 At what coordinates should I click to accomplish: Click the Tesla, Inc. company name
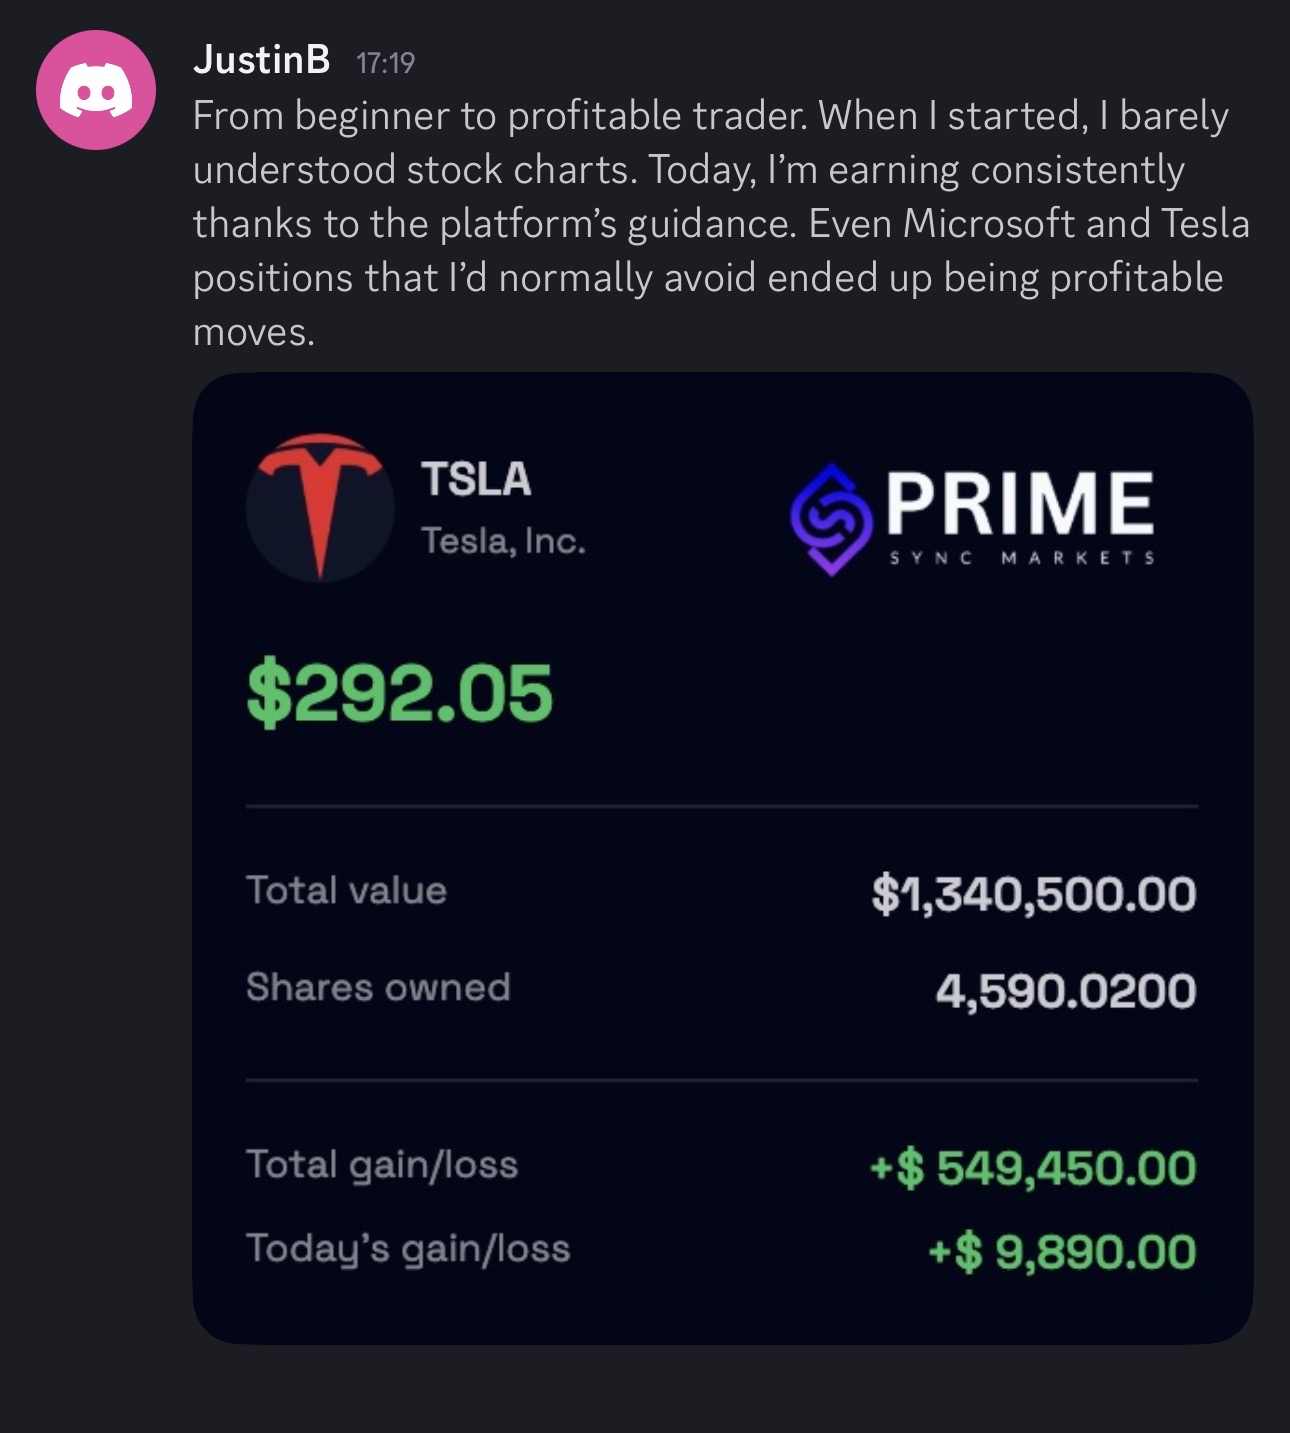click(x=503, y=541)
